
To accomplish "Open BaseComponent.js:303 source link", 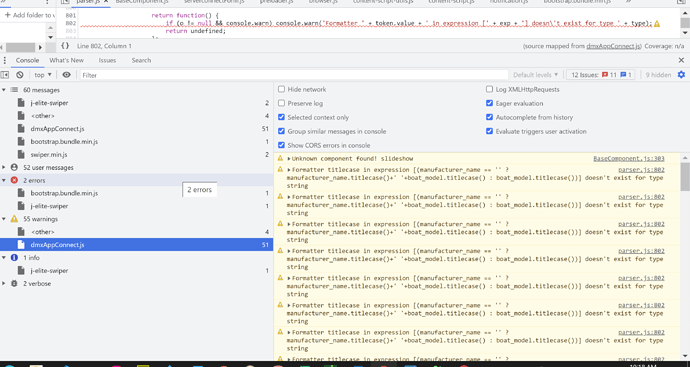I will 629,158.
